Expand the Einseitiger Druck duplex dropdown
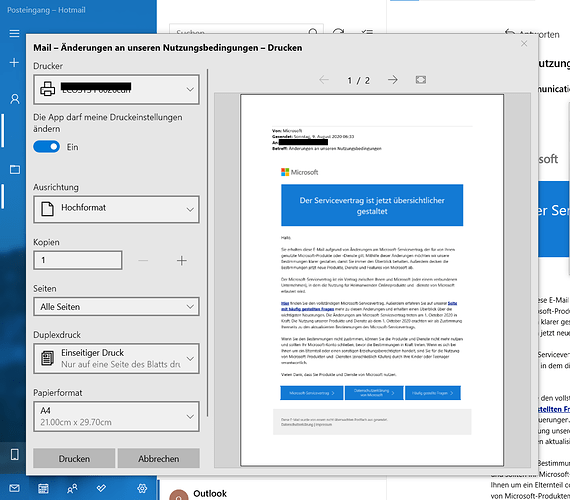This screenshot has width=570, height=500. pyautogui.click(x=116, y=359)
